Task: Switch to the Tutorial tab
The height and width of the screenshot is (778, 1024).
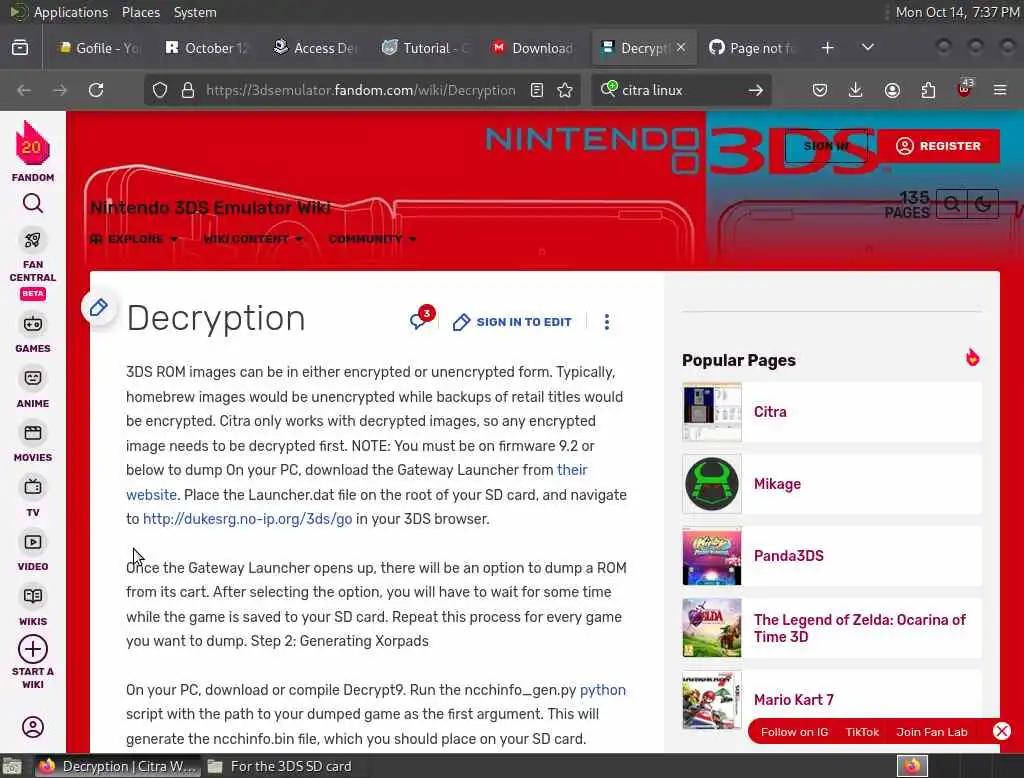Action: [x=426, y=48]
